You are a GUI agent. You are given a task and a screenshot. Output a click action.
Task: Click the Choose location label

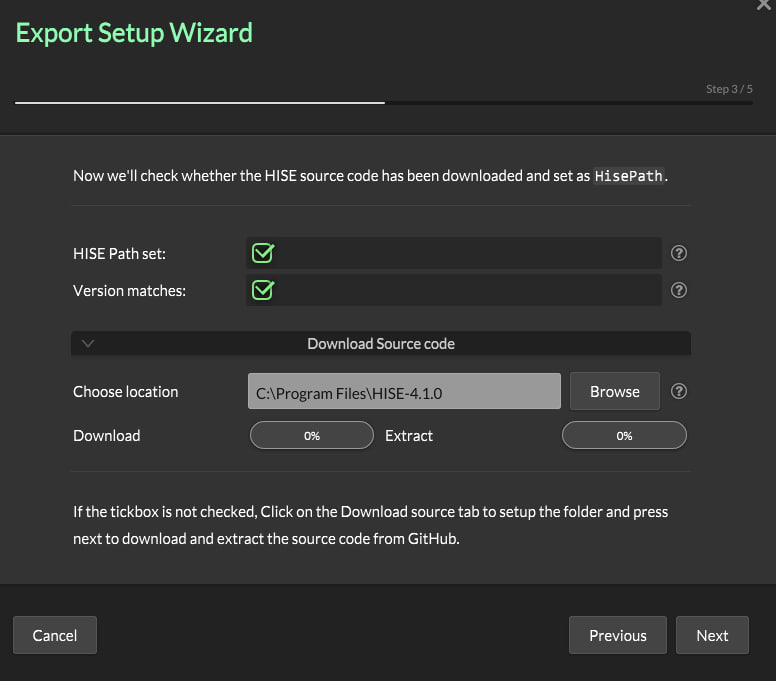pyautogui.click(x=125, y=392)
